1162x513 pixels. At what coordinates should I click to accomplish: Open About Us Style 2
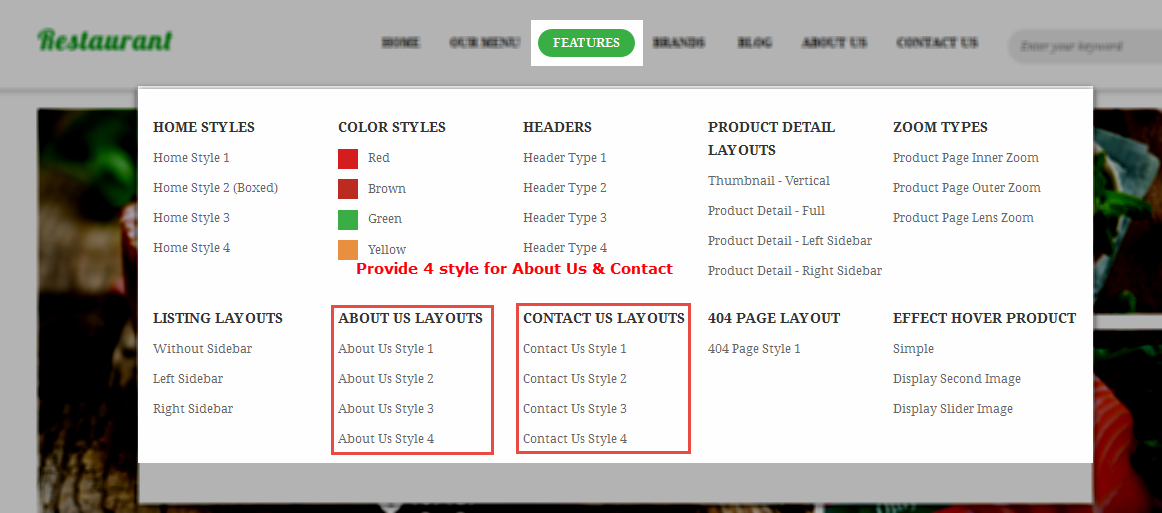(x=386, y=379)
